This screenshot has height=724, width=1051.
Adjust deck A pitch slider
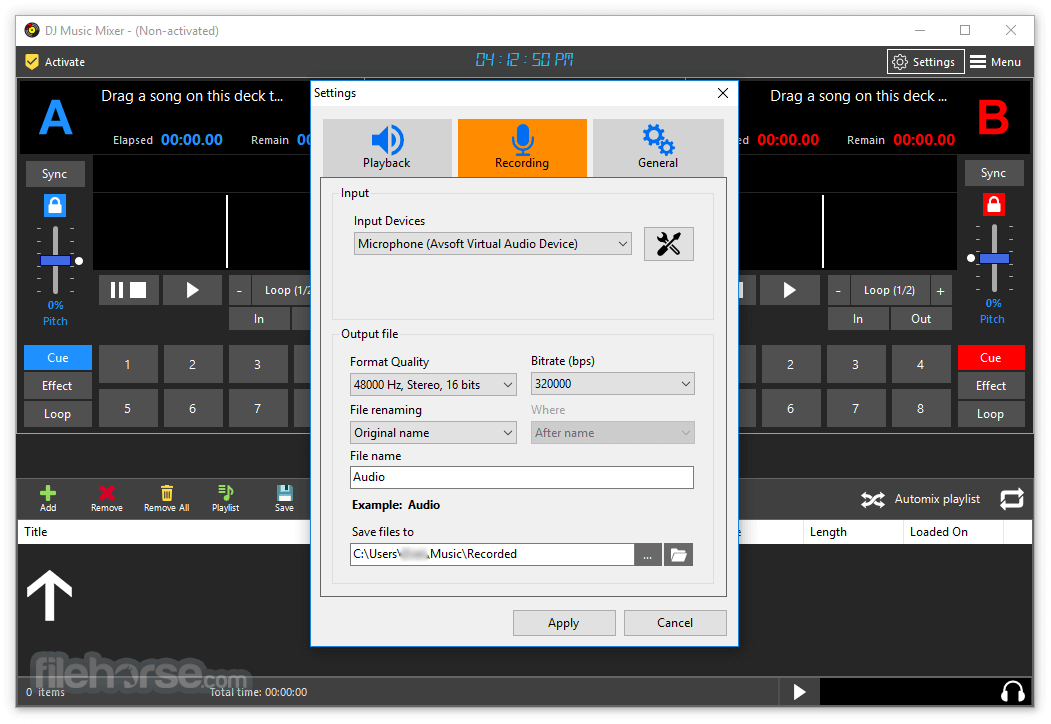point(55,261)
